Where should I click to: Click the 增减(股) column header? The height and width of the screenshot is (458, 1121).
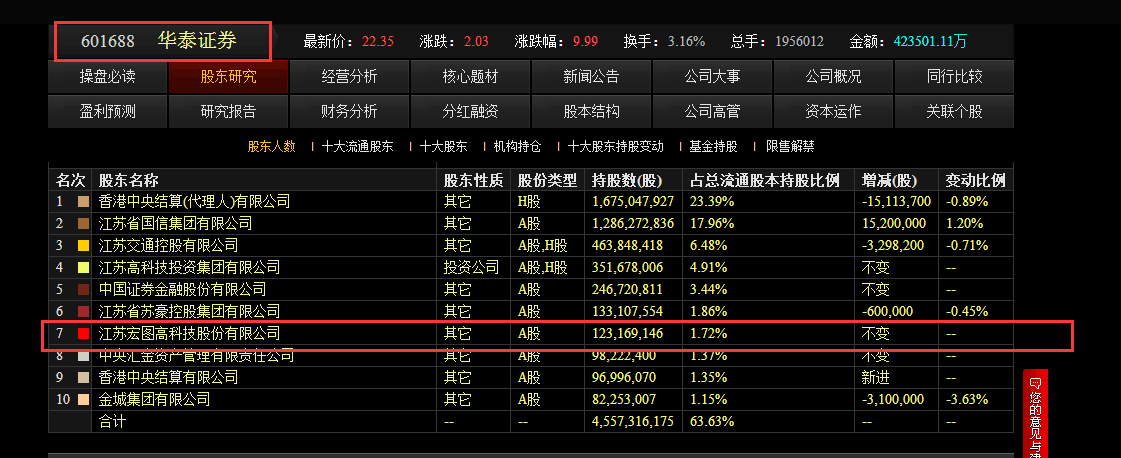coord(890,180)
